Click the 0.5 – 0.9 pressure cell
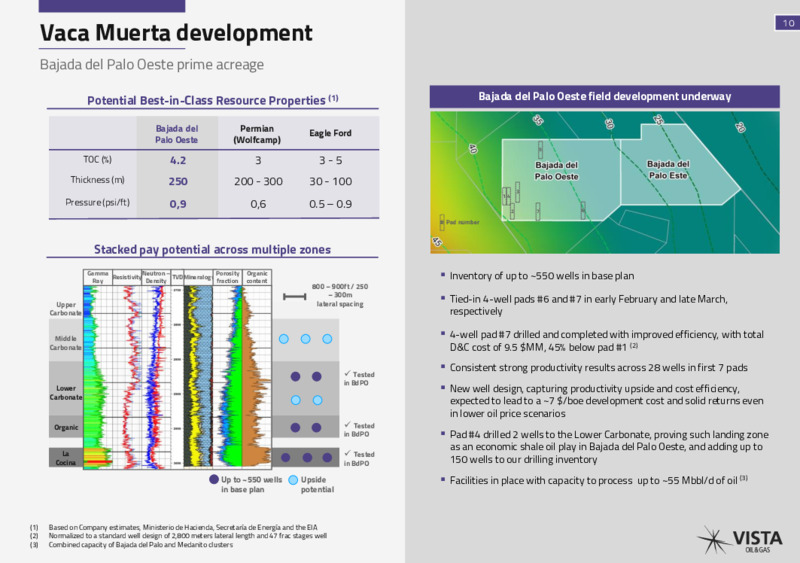Screen dimensions: 800x563 330,204
